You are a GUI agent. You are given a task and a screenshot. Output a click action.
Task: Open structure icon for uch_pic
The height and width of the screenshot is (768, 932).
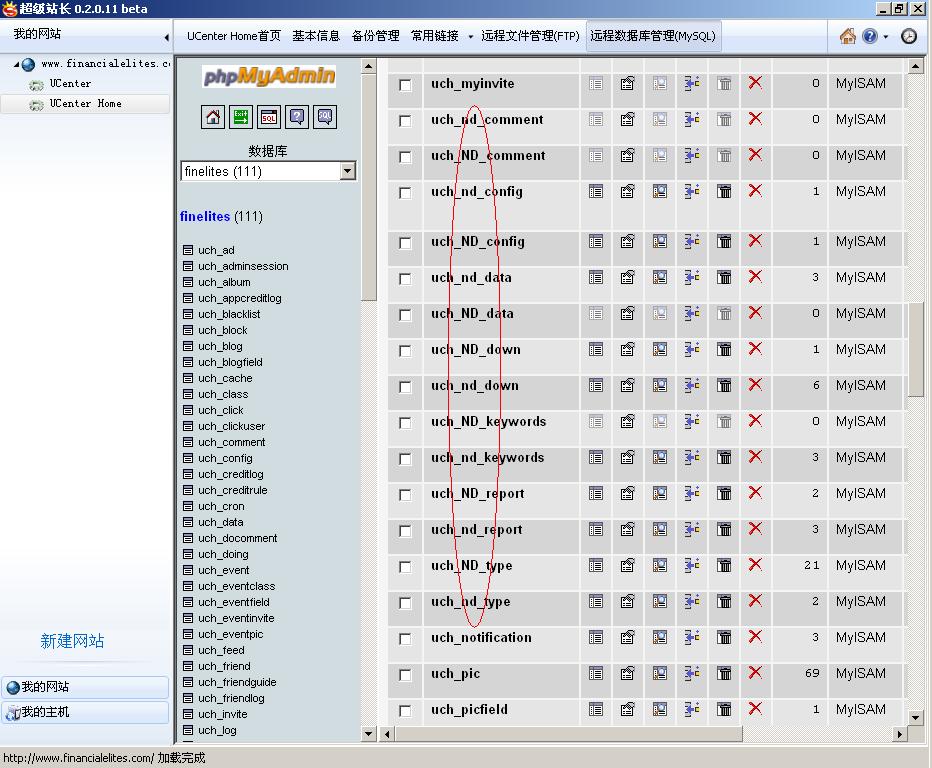[x=627, y=673]
